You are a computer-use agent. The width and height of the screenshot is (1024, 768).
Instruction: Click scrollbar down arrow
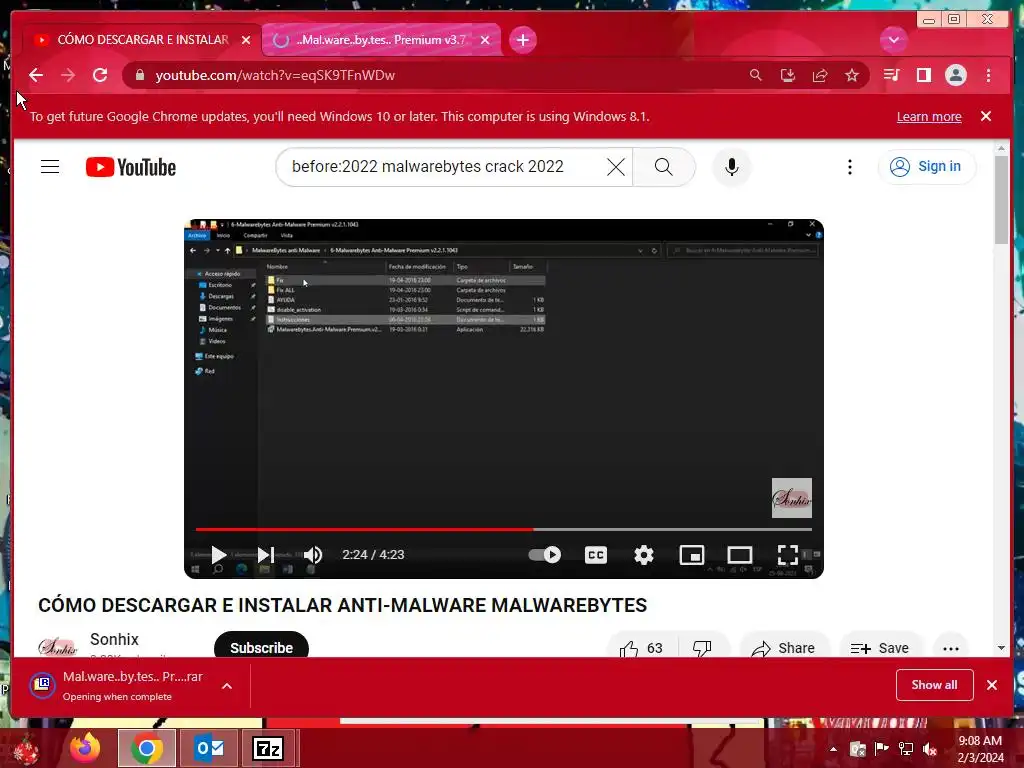point(1001,648)
